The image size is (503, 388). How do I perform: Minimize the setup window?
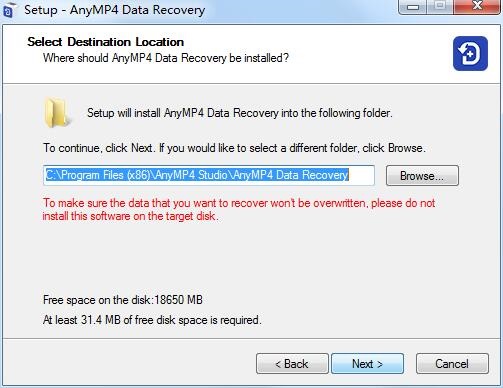click(x=413, y=6)
